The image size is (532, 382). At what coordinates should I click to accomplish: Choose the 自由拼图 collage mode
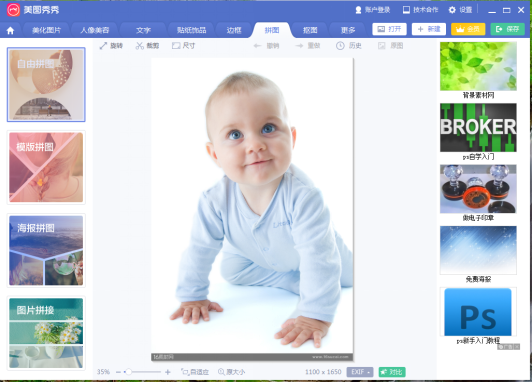[x=46, y=84]
